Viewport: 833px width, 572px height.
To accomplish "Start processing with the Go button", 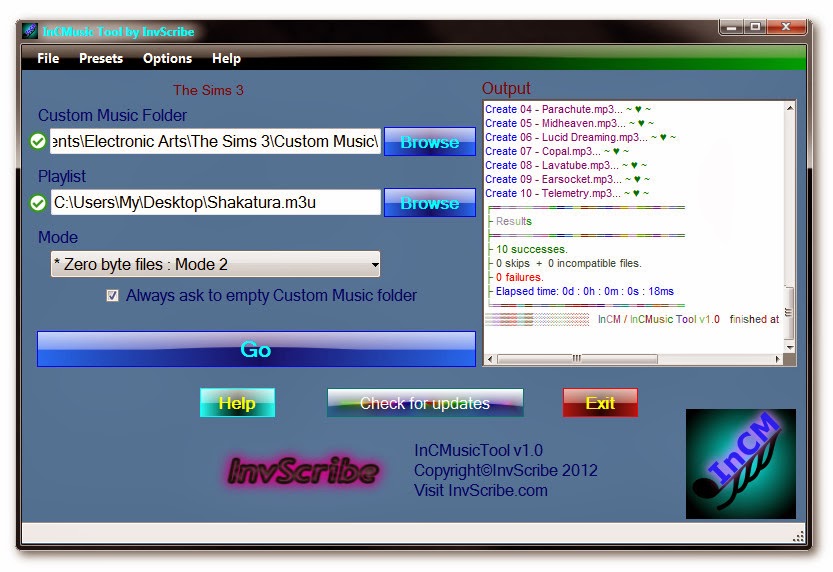I will point(256,349).
